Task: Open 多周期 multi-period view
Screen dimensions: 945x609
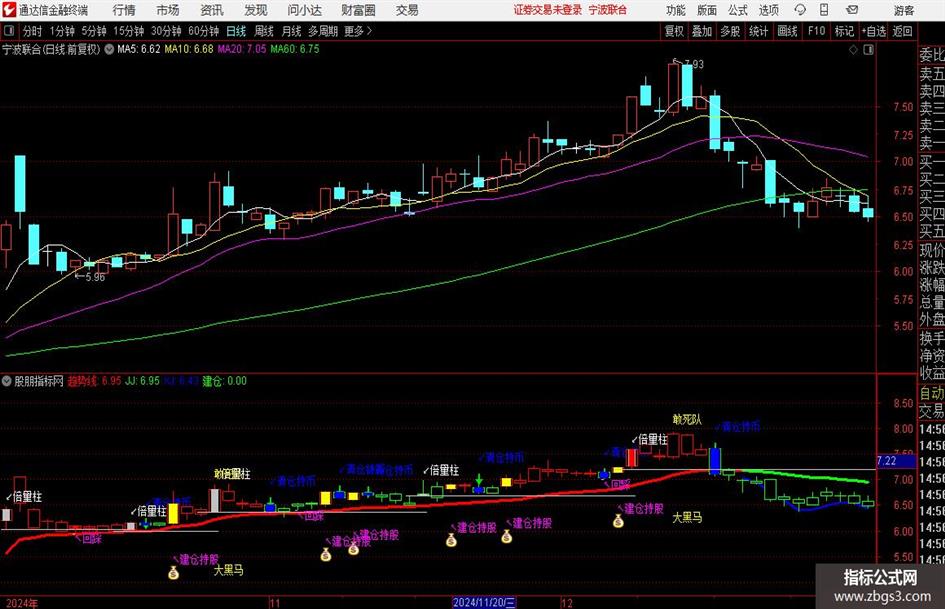Action: [x=323, y=31]
